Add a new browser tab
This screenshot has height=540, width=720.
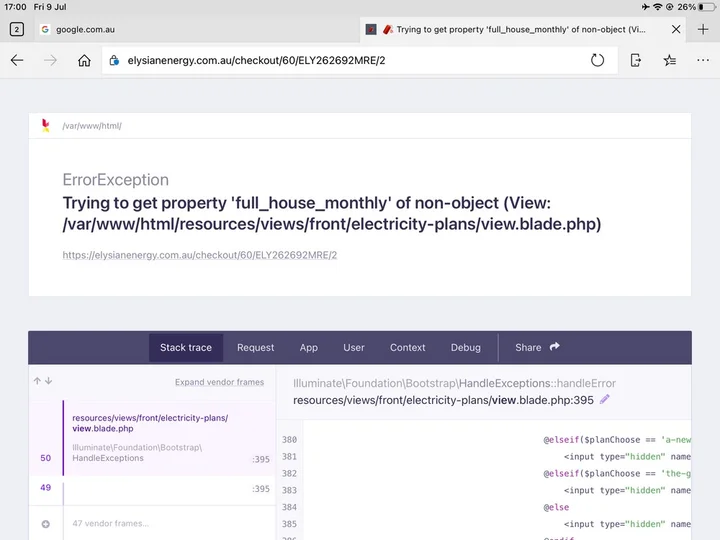tap(704, 29)
